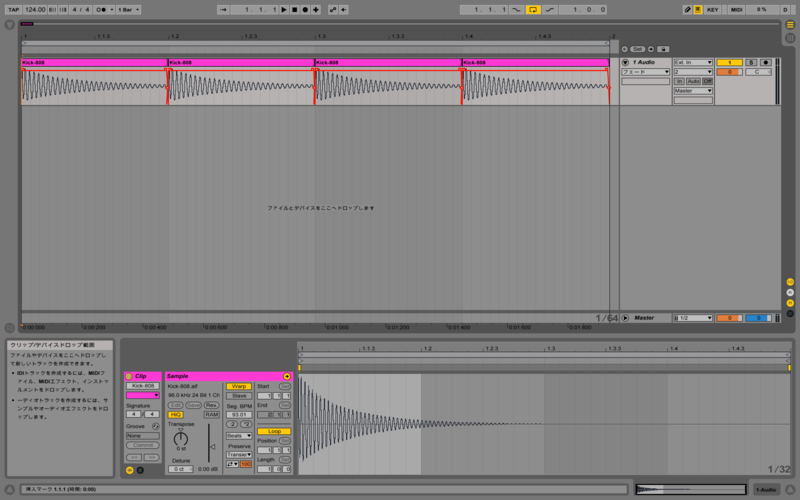This screenshot has width=800, height=500.
Task: Stop playback with the Stop button
Action: pos(295,10)
